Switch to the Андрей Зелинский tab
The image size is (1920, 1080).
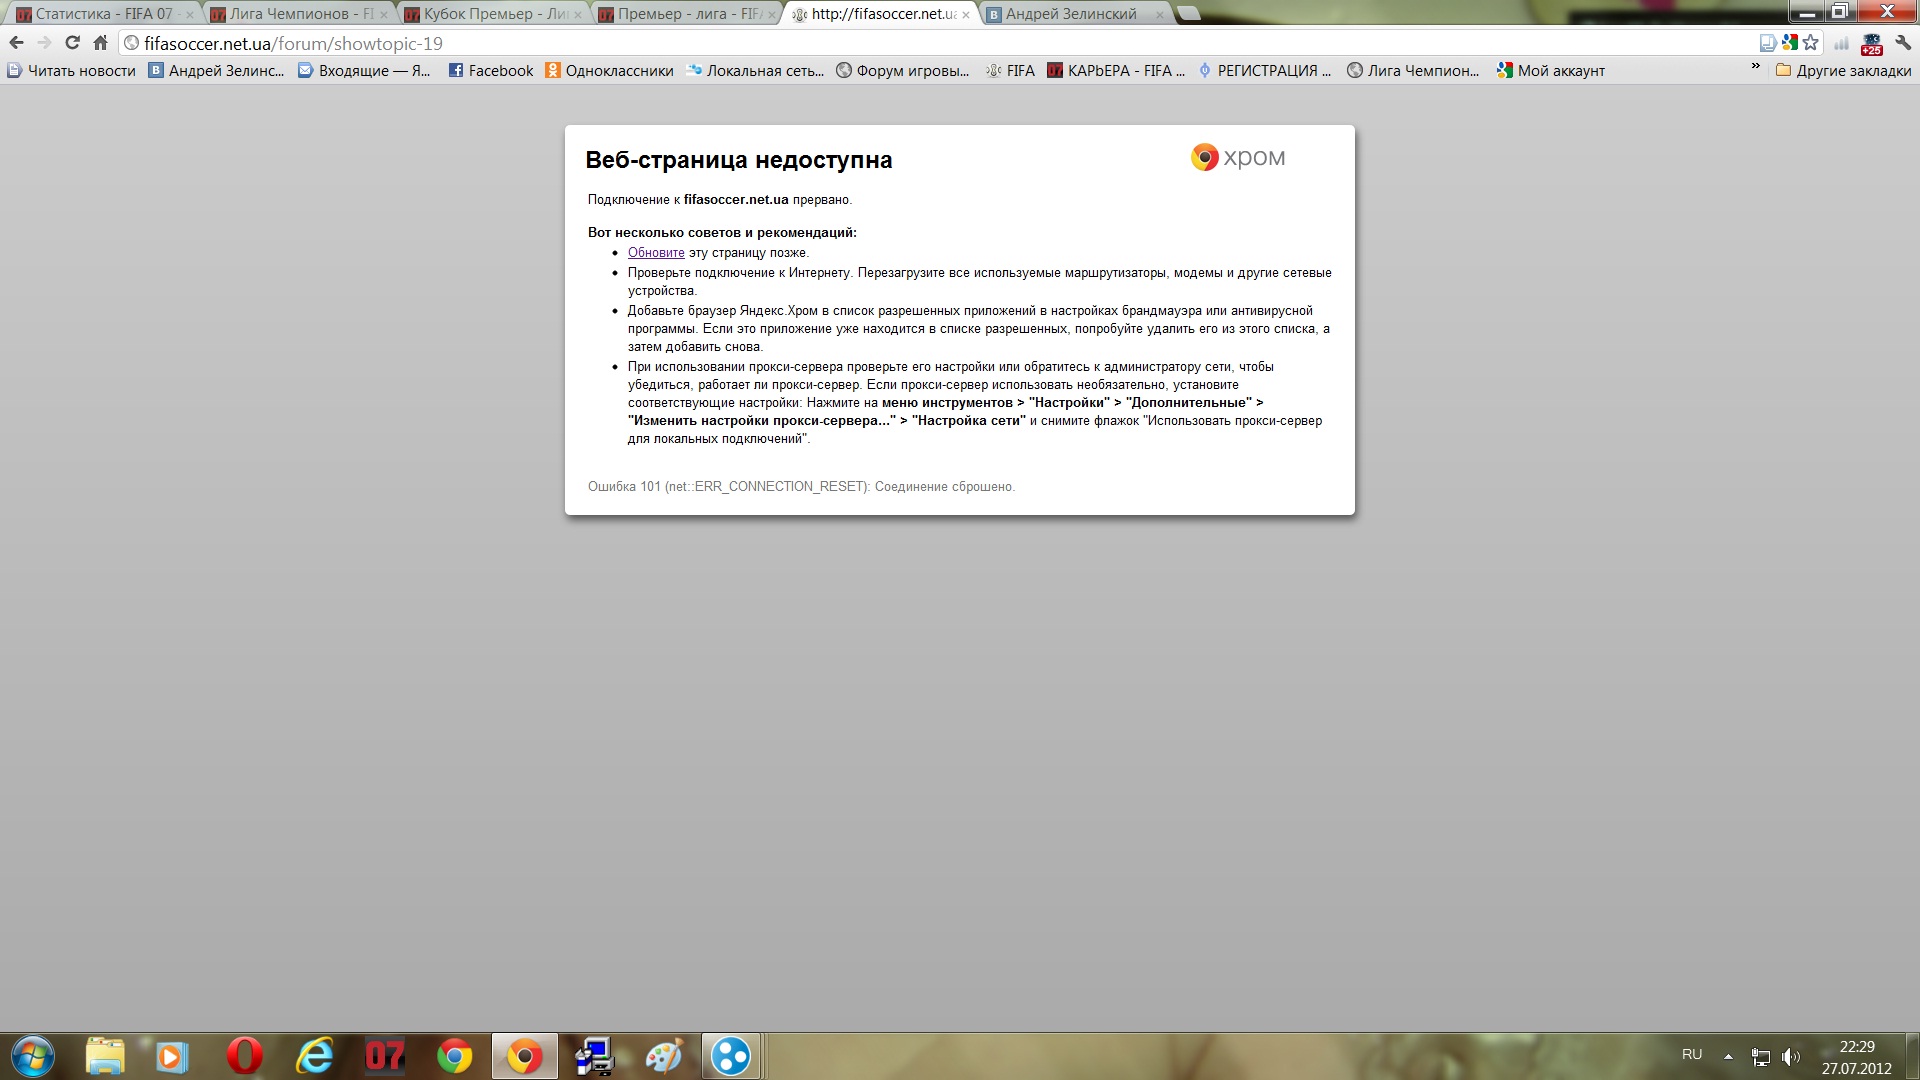tap(1070, 14)
